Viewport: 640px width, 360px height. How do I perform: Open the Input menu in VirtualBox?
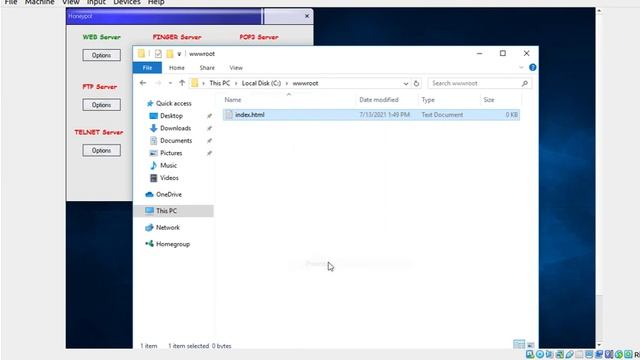tap(96, 2)
